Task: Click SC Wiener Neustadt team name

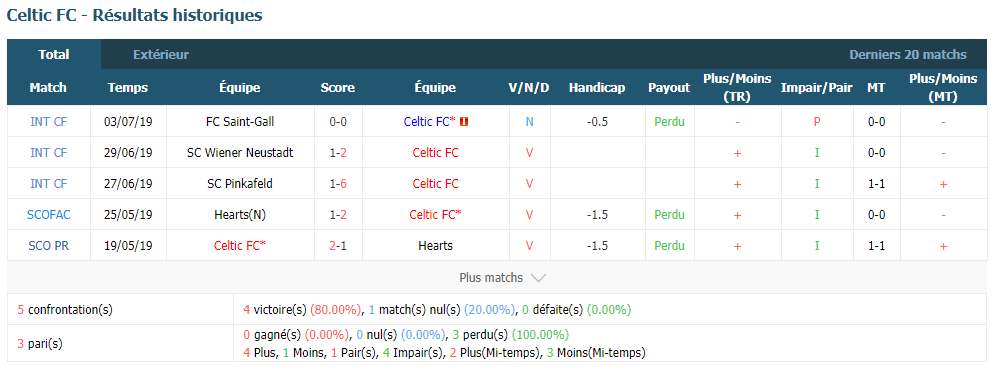Action: tap(241, 153)
